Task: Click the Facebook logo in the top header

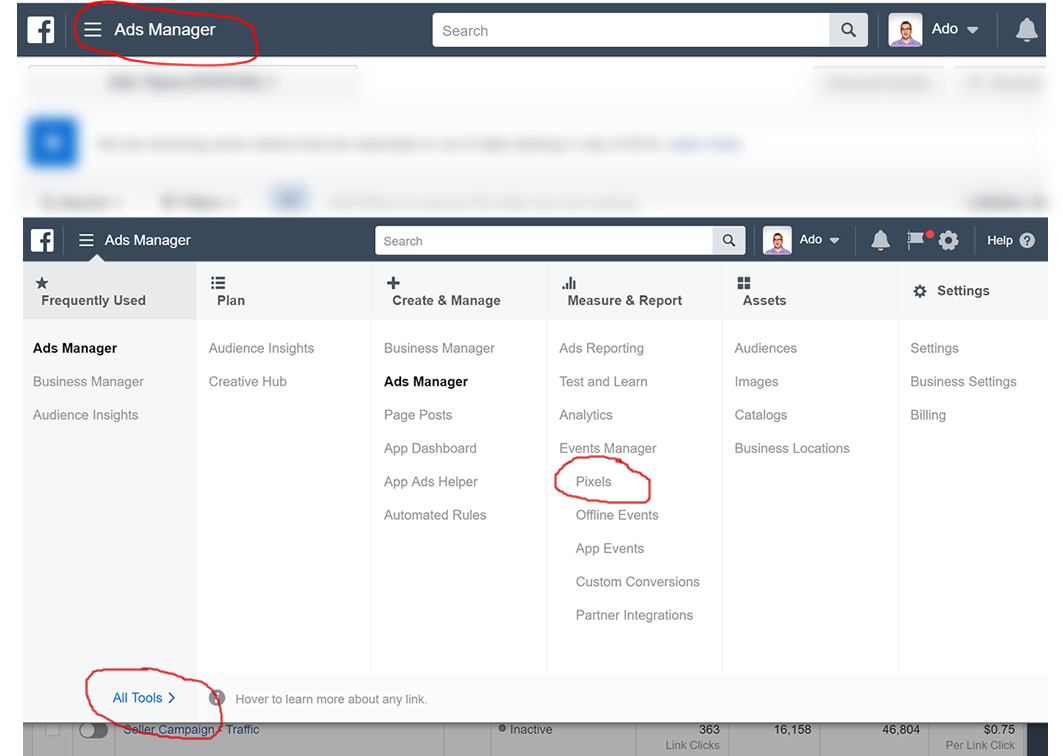Action: tap(41, 30)
